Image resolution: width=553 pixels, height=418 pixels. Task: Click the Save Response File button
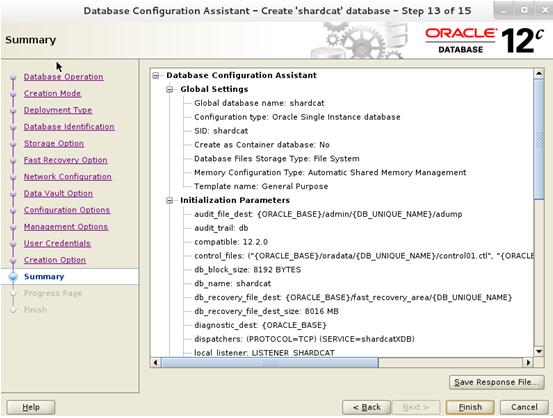[x=497, y=382]
